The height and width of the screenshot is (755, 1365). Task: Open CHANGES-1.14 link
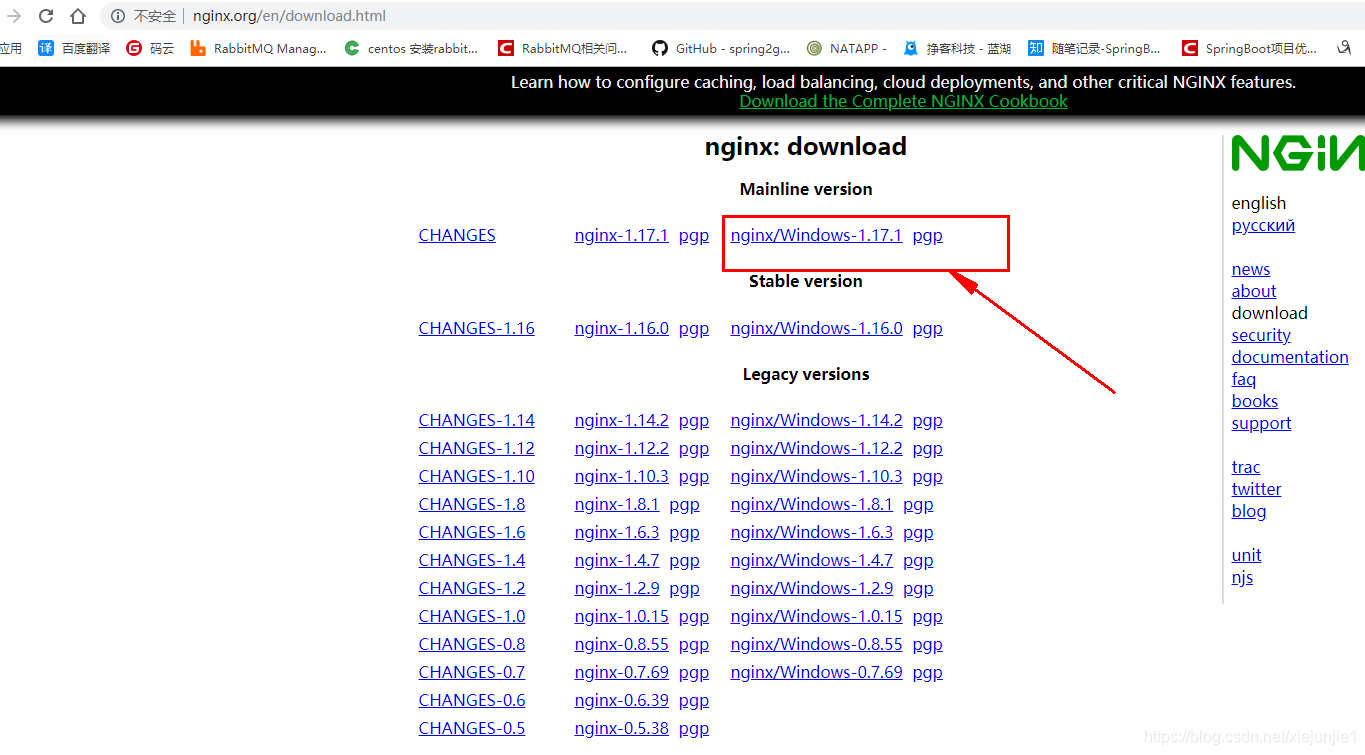click(x=476, y=420)
